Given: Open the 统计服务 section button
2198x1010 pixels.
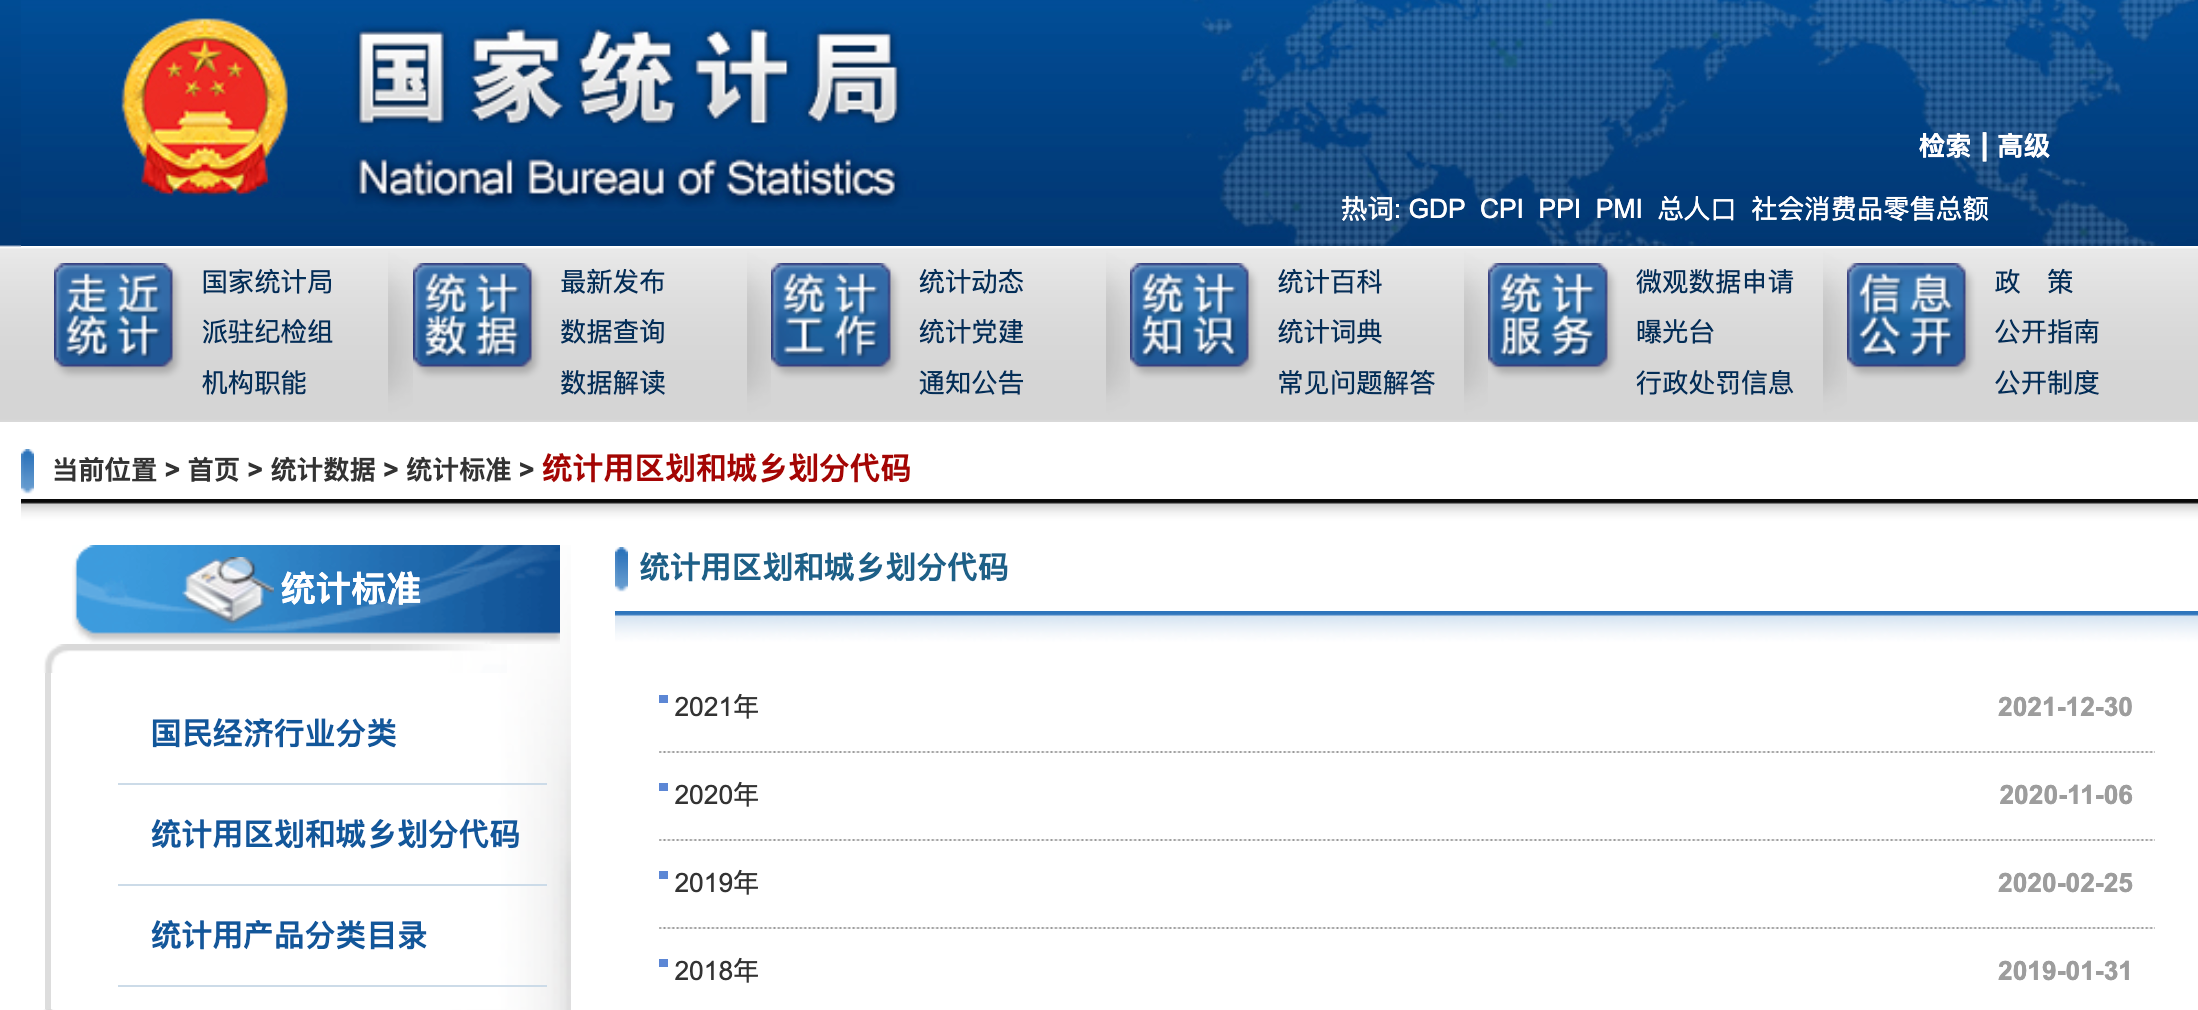Looking at the screenshot, I should pyautogui.click(x=1547, y=315).
